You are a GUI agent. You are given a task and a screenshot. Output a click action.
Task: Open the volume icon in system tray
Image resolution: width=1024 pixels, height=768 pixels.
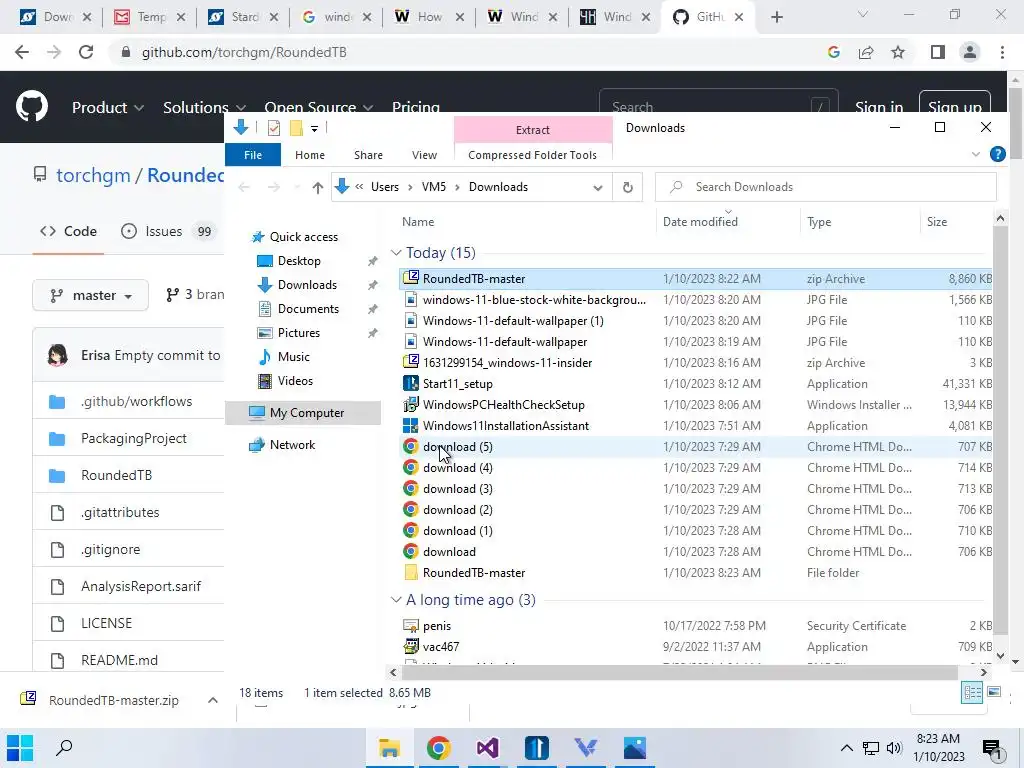[x=895, y=748]
